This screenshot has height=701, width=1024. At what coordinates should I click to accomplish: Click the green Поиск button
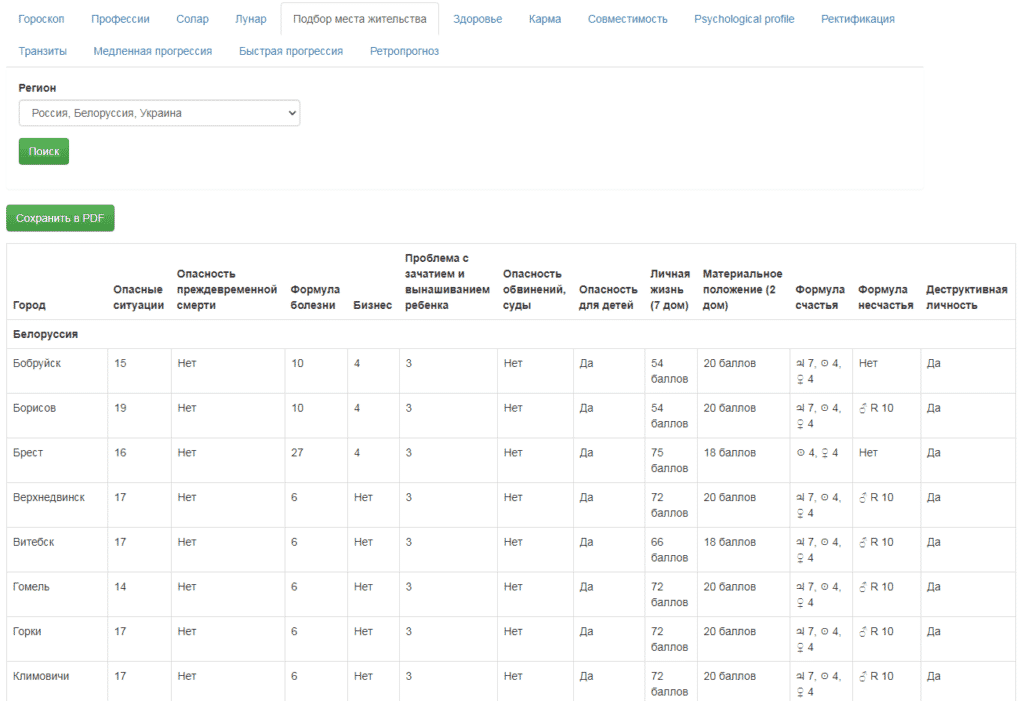click(x=43, y=152)
